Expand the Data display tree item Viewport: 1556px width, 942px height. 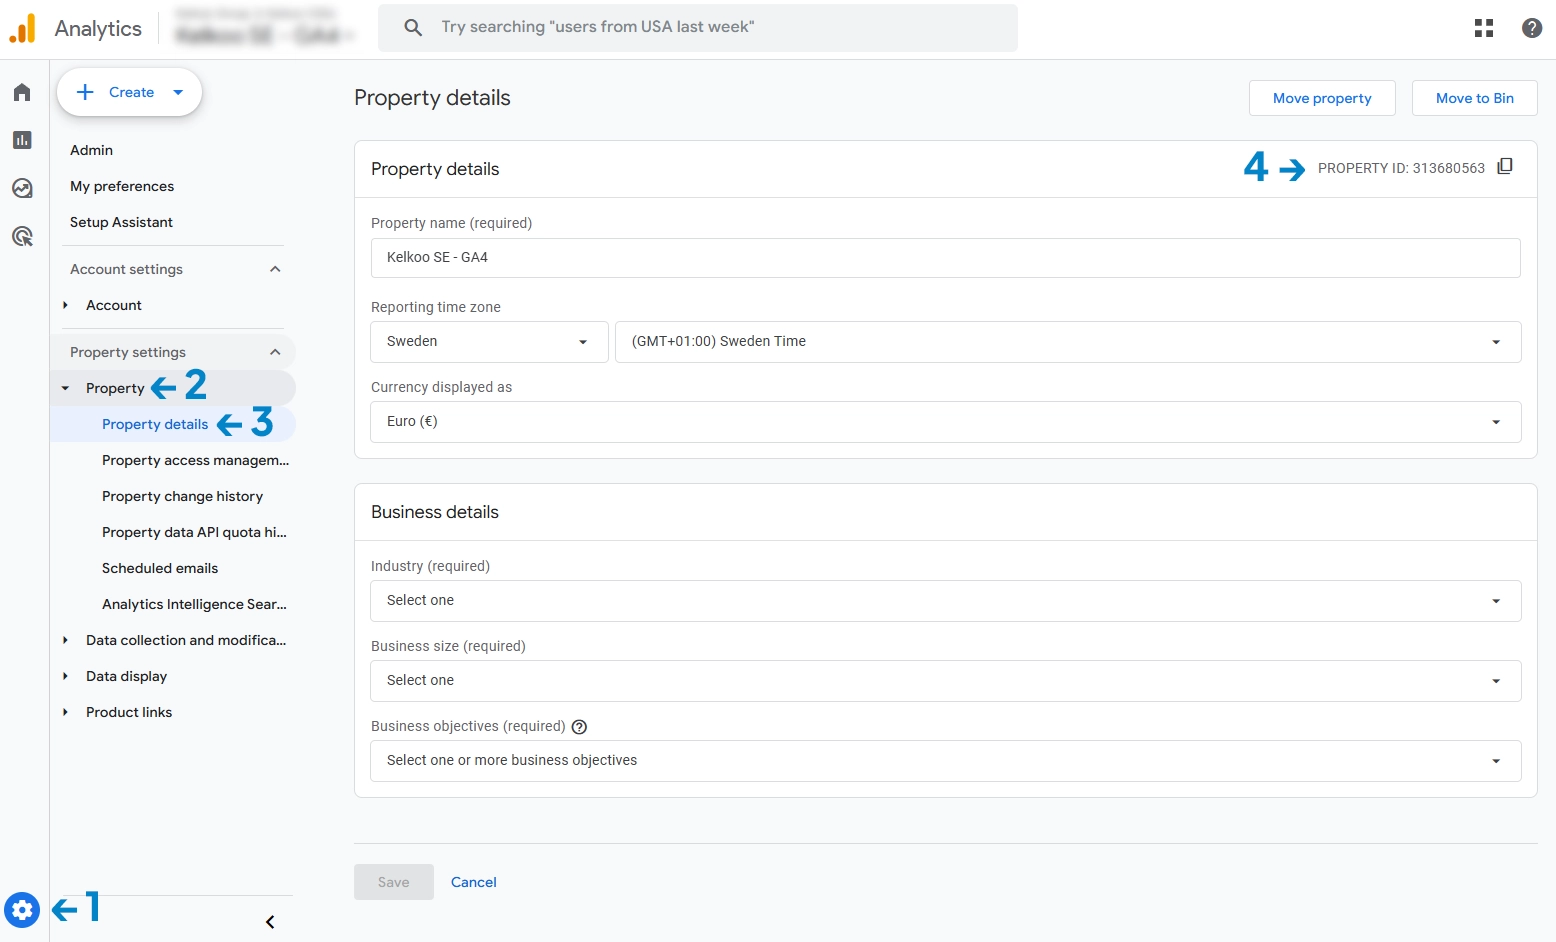coord(65,676)
